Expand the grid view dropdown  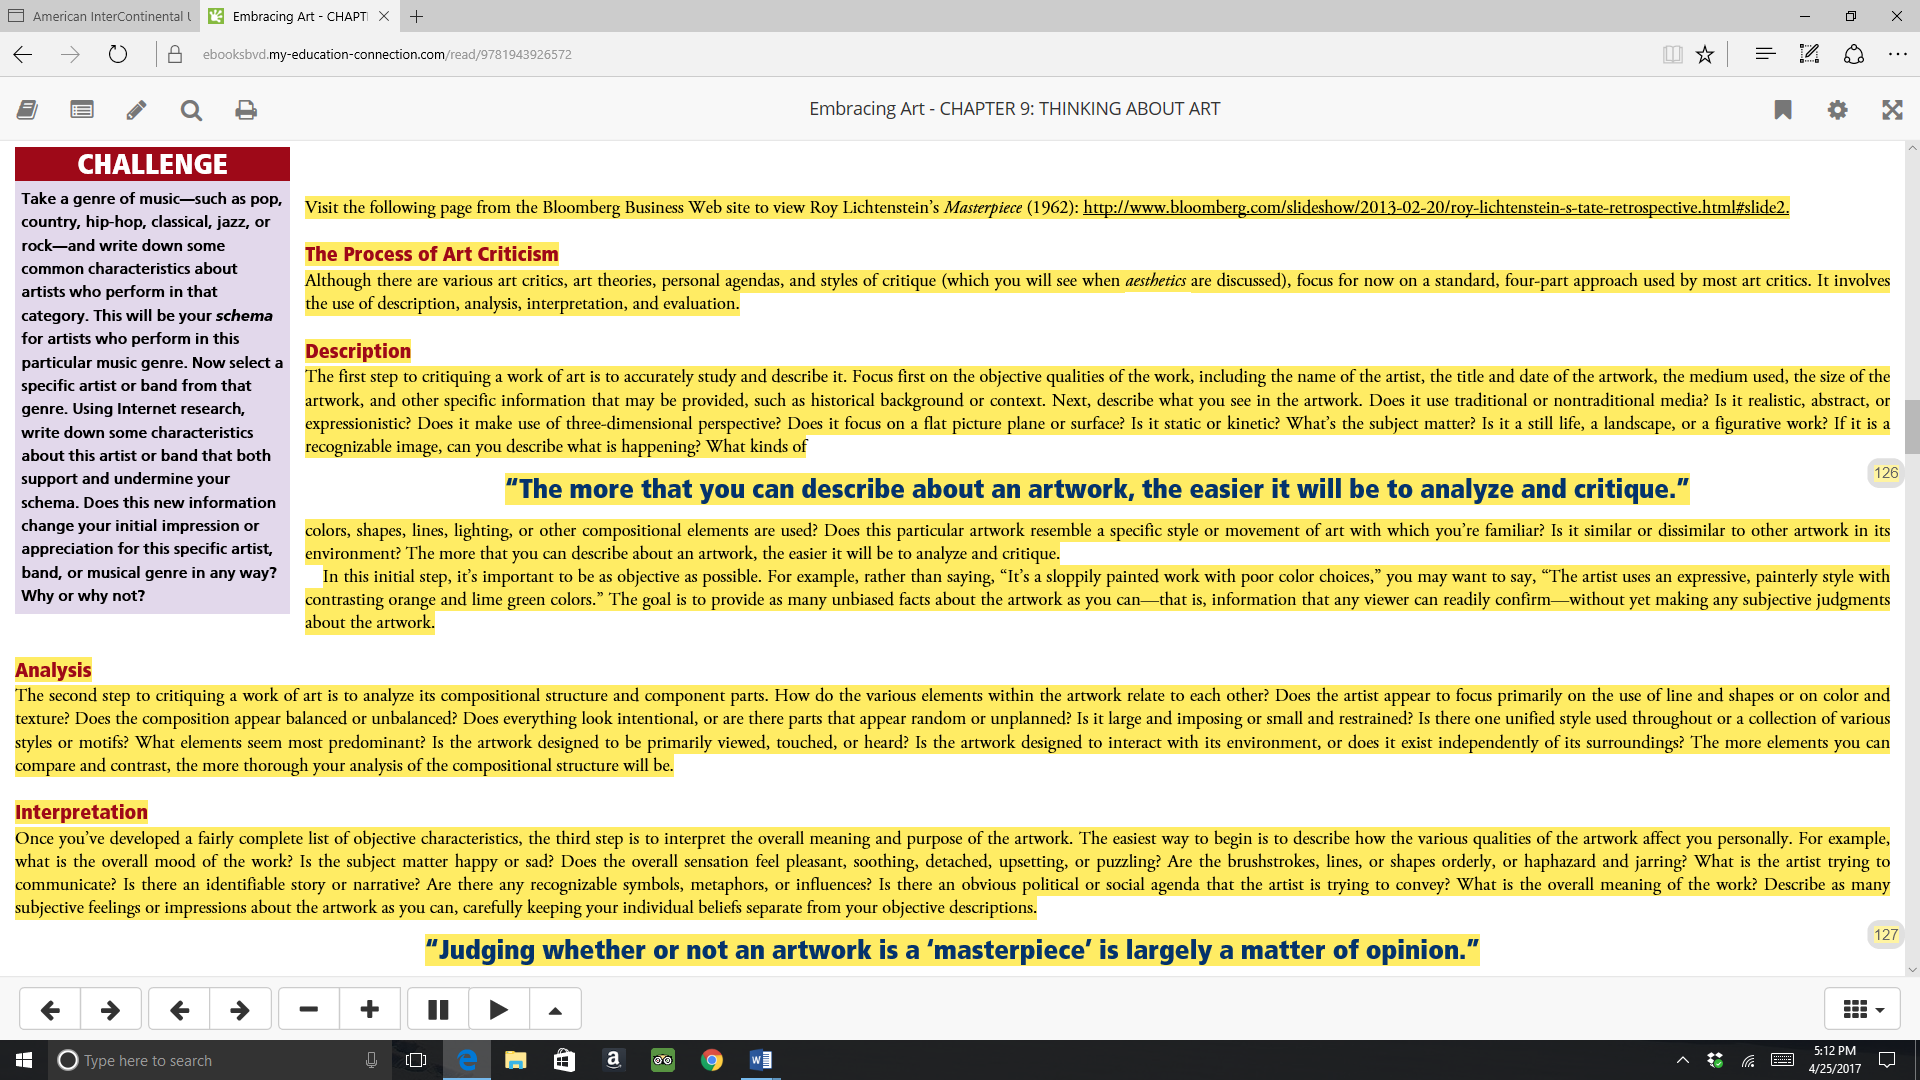point(1862,1009)
